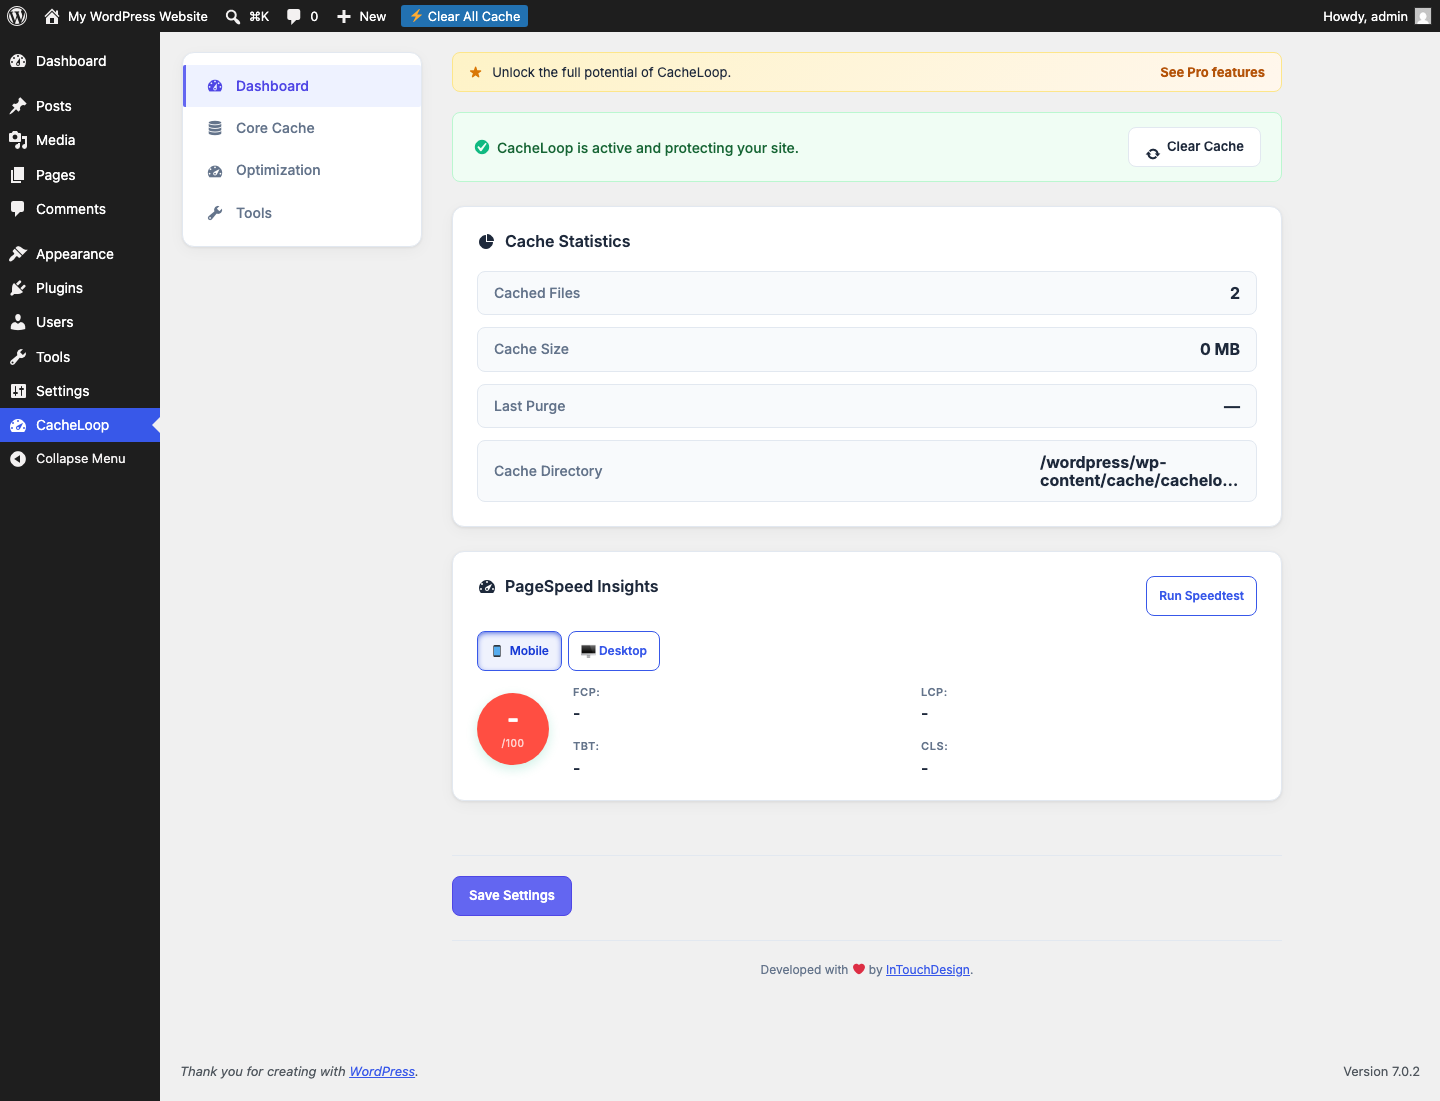The image size is (1440, 1101).
Task: Click the PageSpeed Insights gauge icon
Action: click(487, 587)
